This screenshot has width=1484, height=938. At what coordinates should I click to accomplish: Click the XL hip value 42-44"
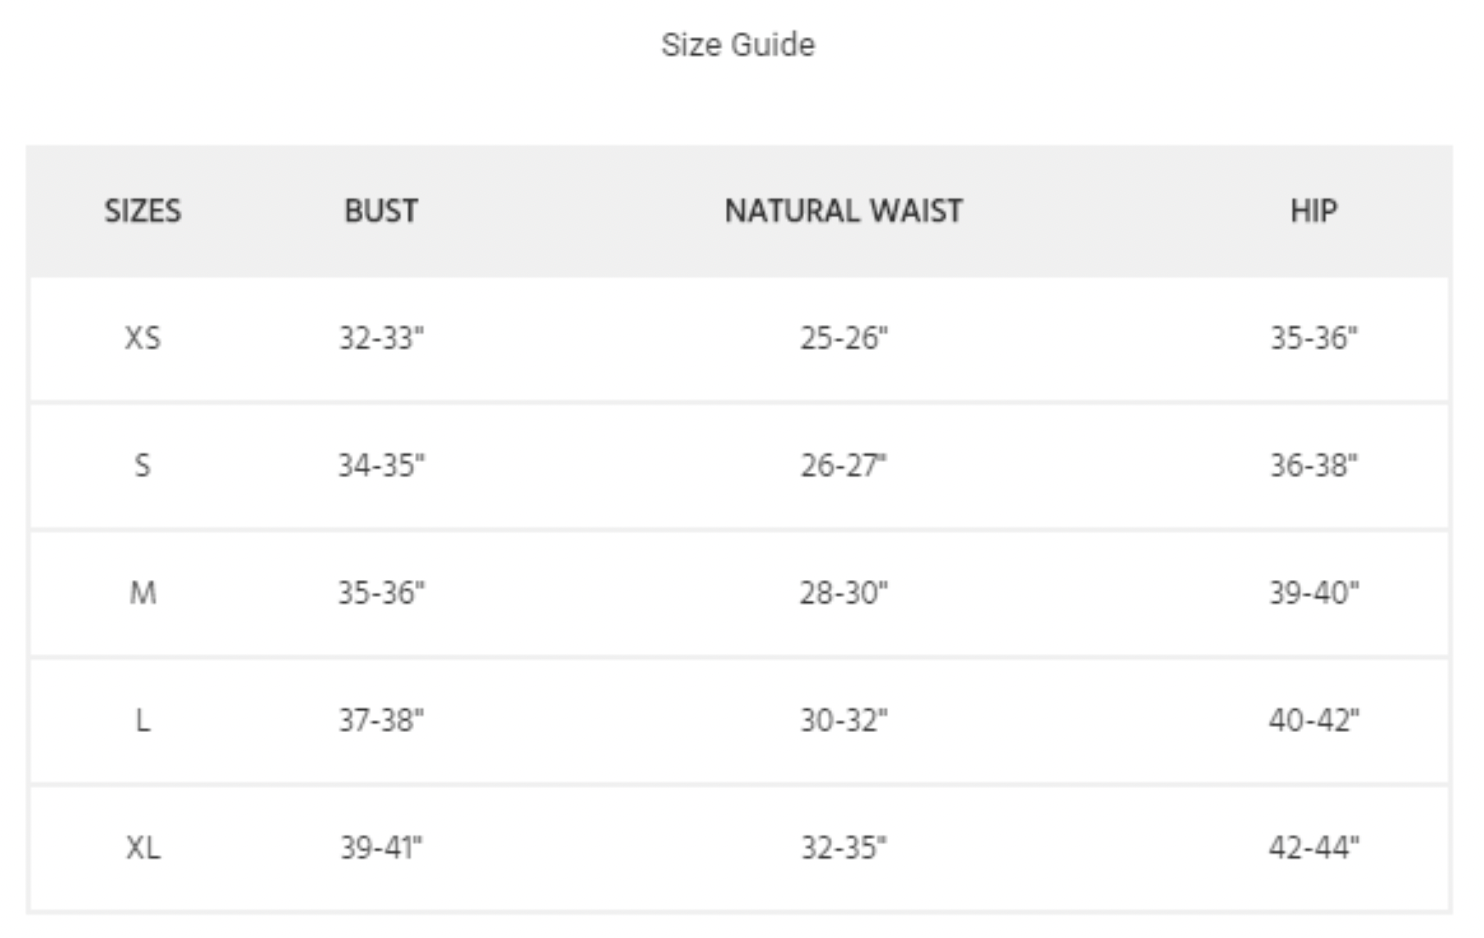(x=1313, y=848)
